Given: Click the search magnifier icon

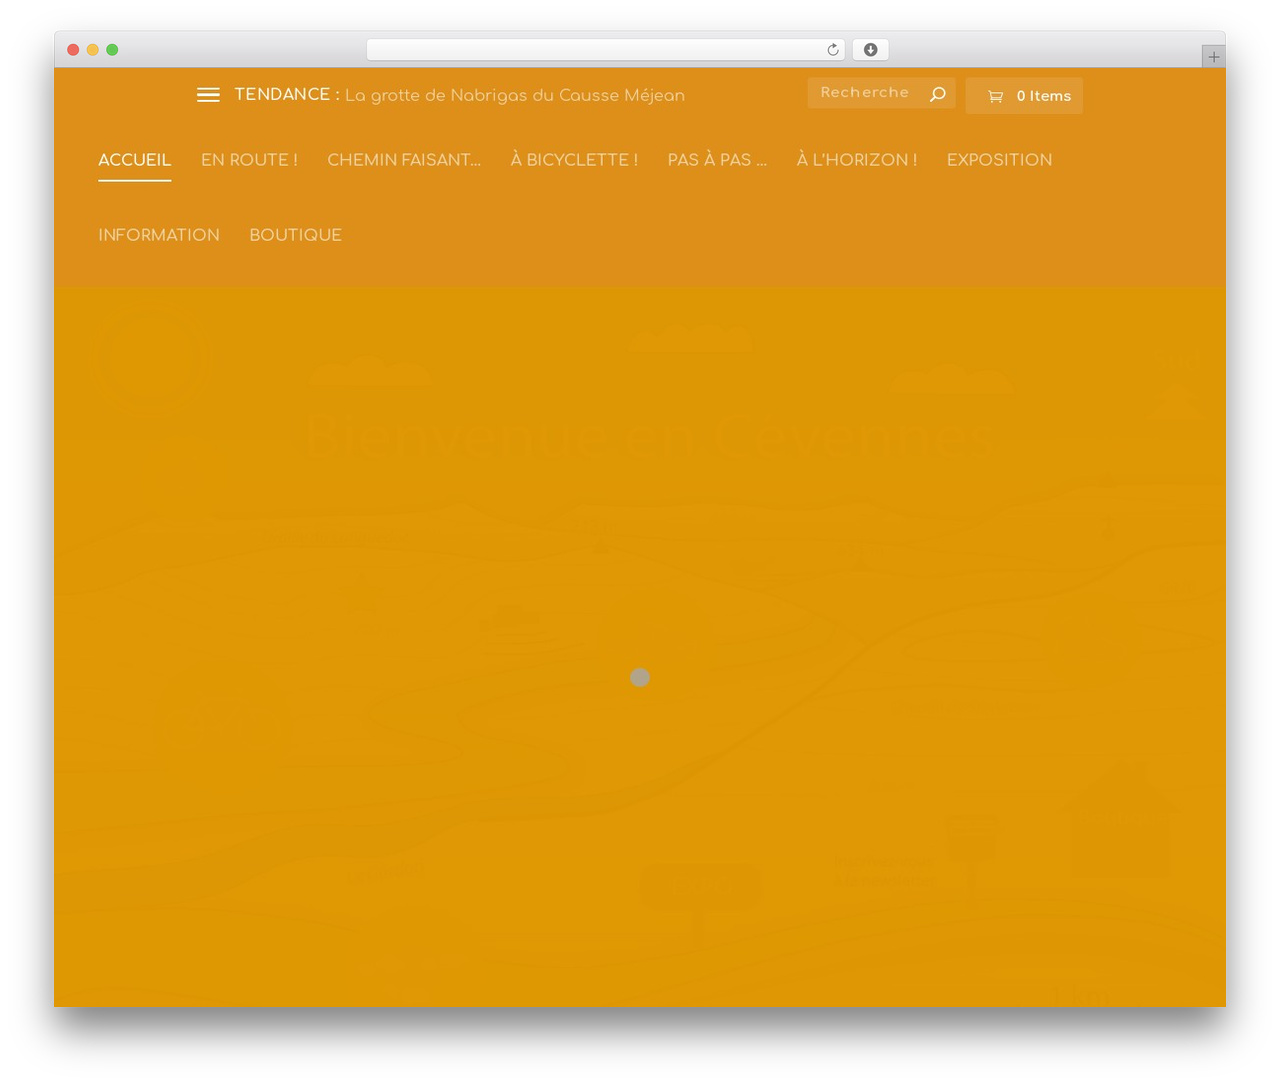Looking at the screenshot, I should (x=937, y=93).
